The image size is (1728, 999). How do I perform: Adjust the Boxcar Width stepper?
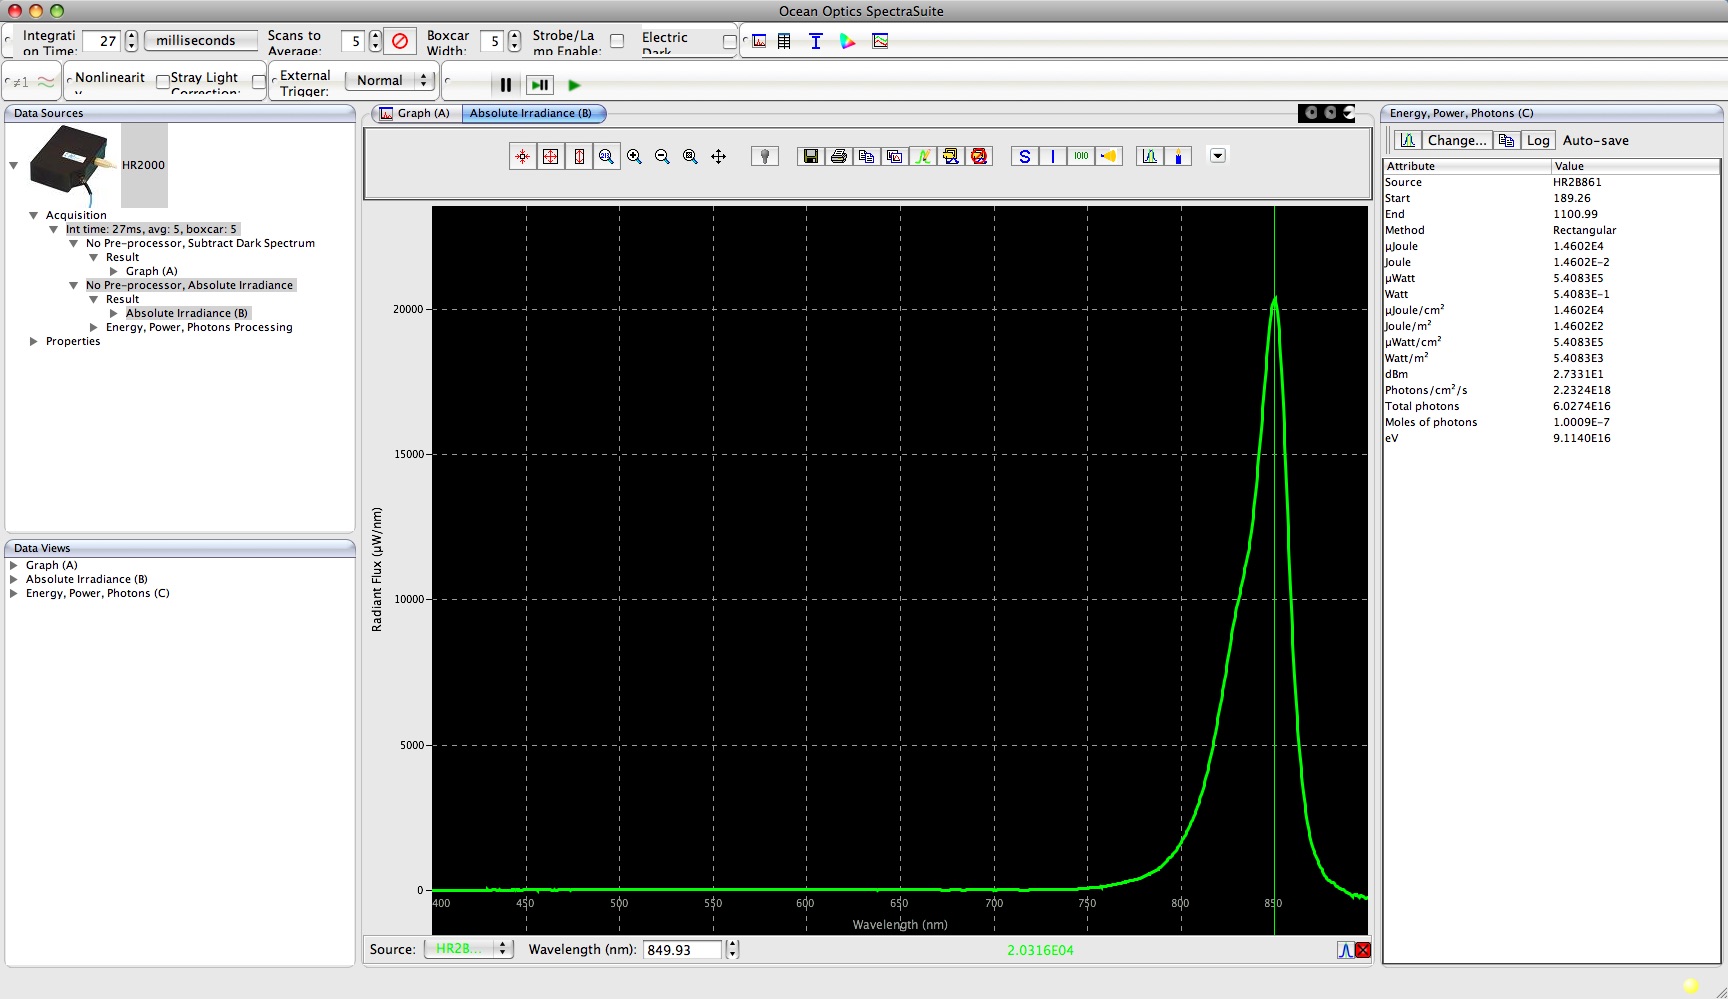pos(514,41)
